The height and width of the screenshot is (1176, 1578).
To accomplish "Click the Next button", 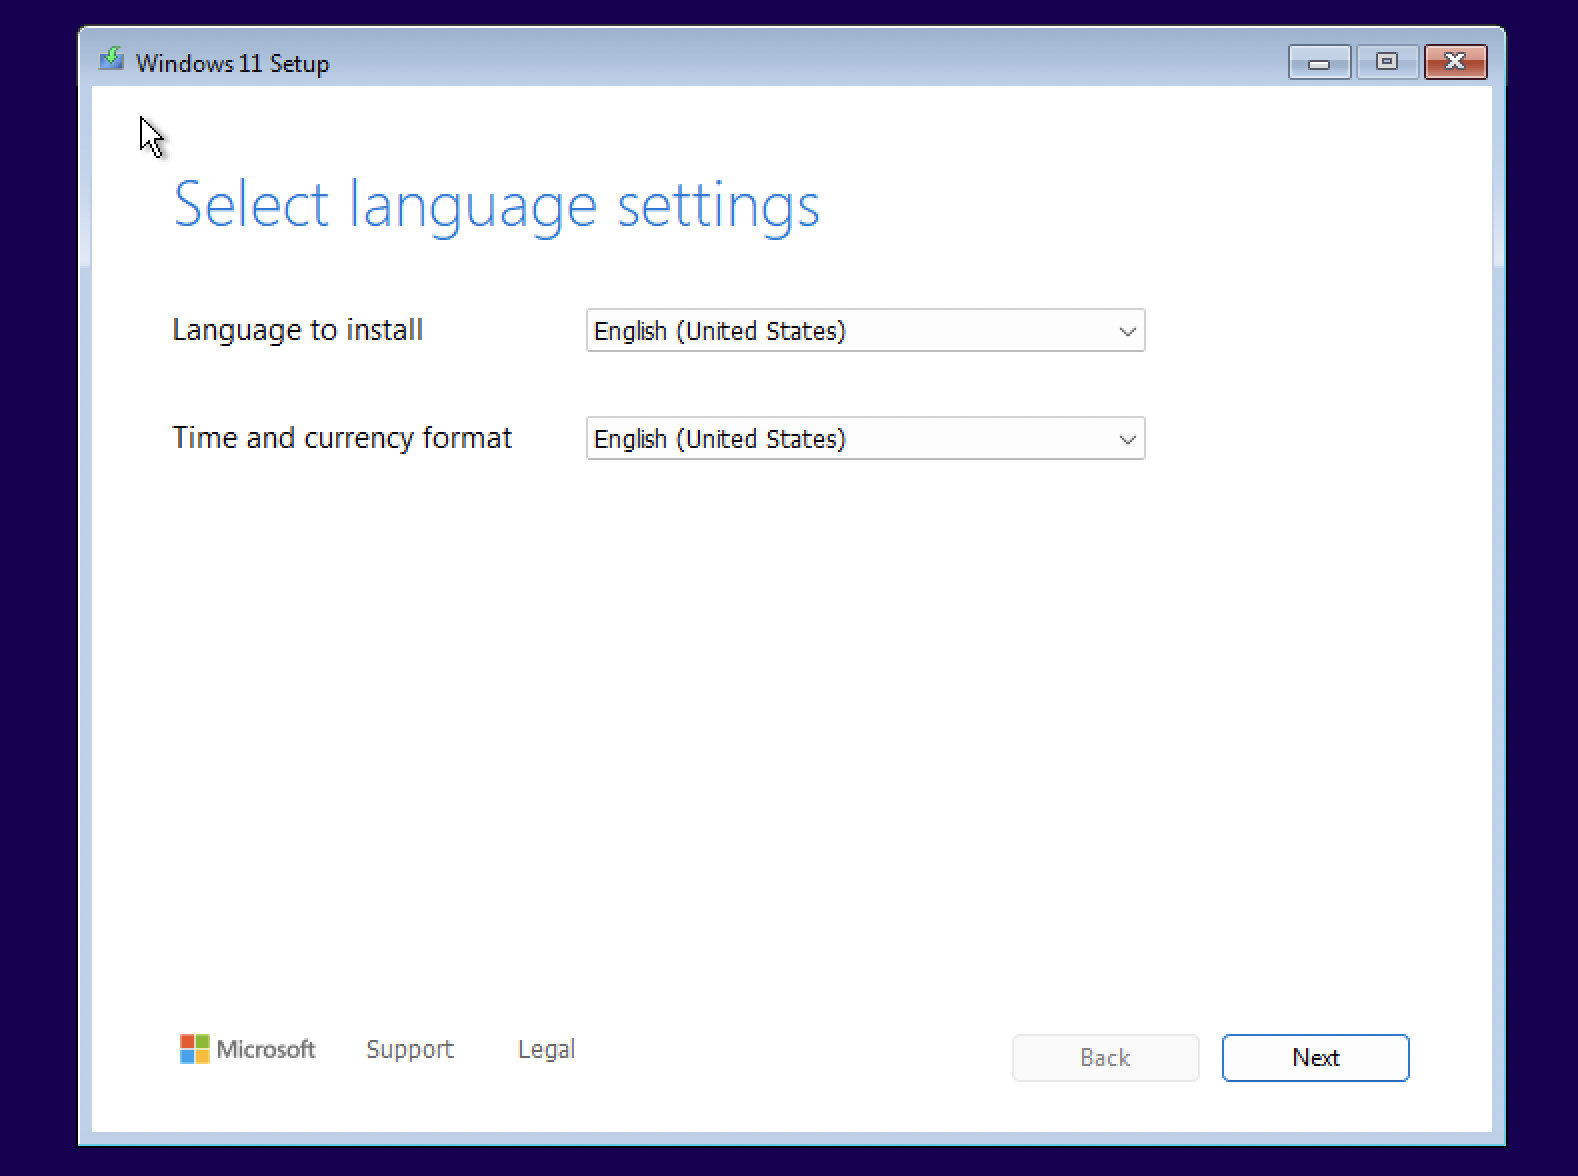I will 1315,1058.
